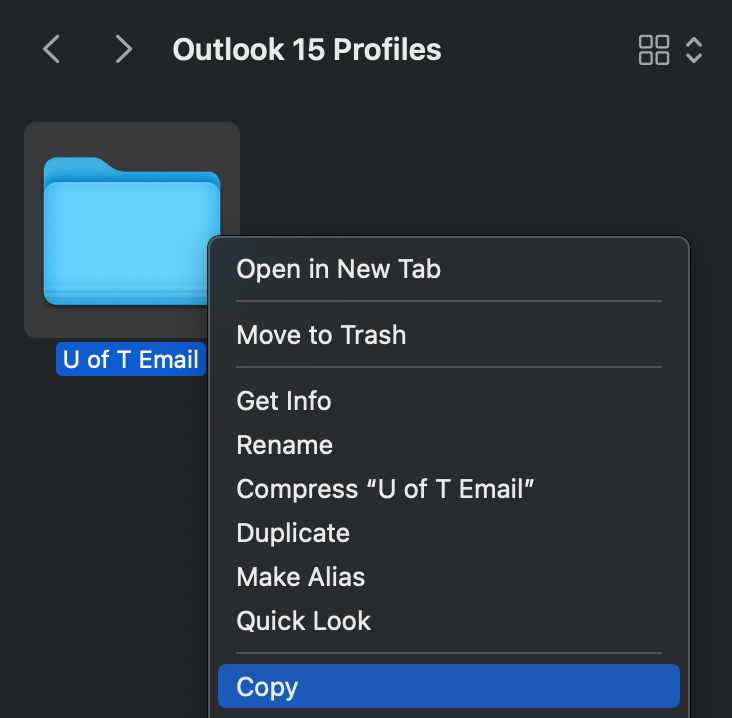The image size is (732, 718).
Task: Go forward with the right chevron
Action: (124, 49)
